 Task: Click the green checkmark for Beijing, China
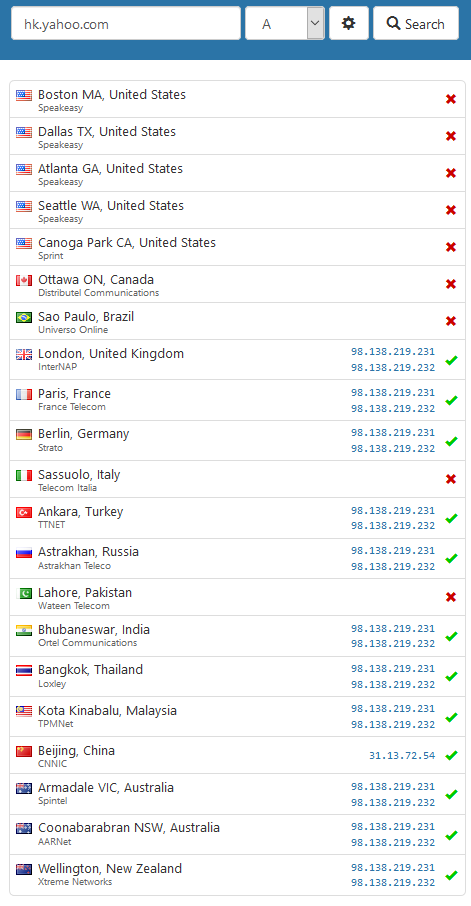click(451, 755)
